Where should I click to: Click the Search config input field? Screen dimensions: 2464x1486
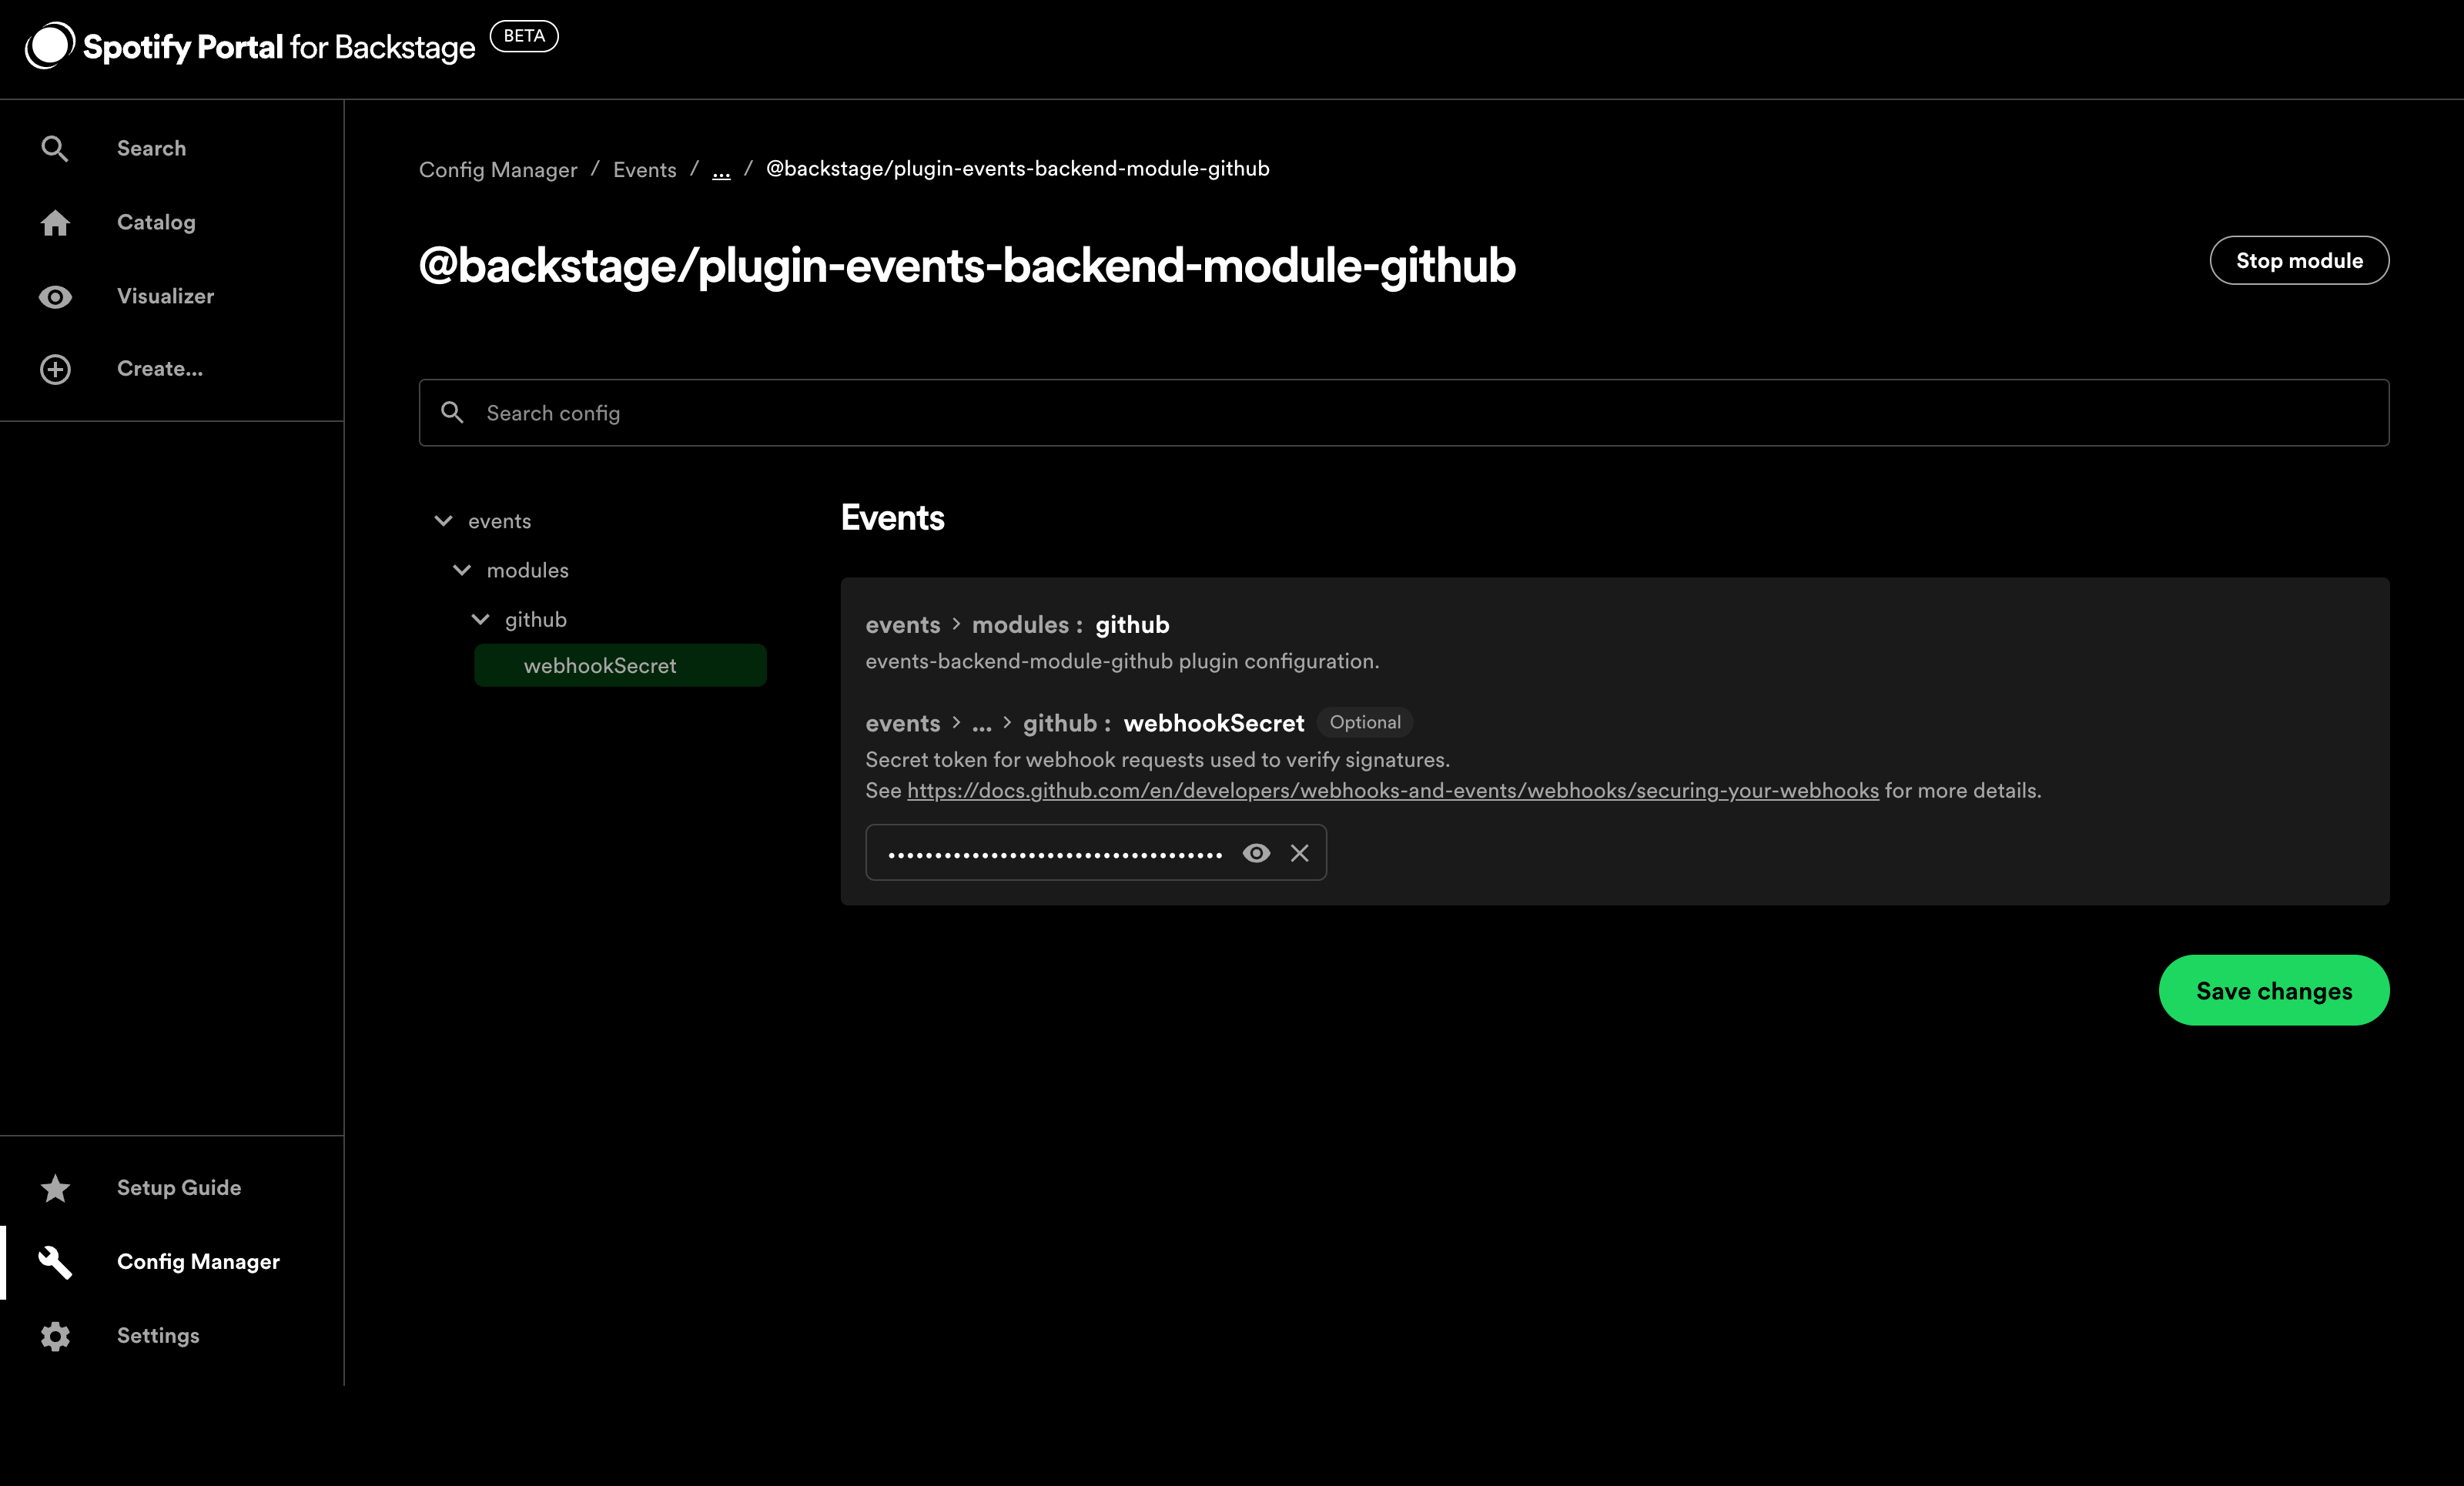1404,412
